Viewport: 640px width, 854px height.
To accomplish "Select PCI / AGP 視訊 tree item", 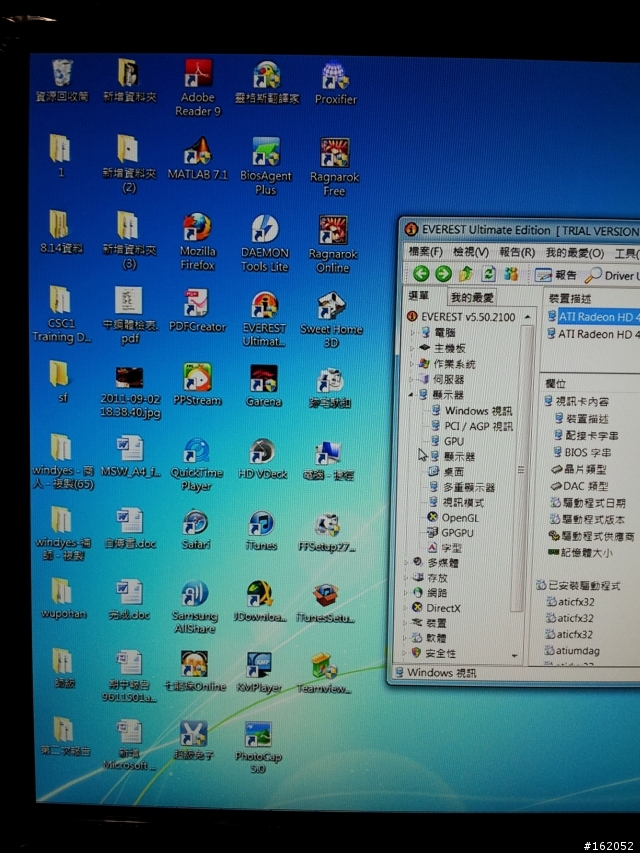I will (x=472, y=426).
